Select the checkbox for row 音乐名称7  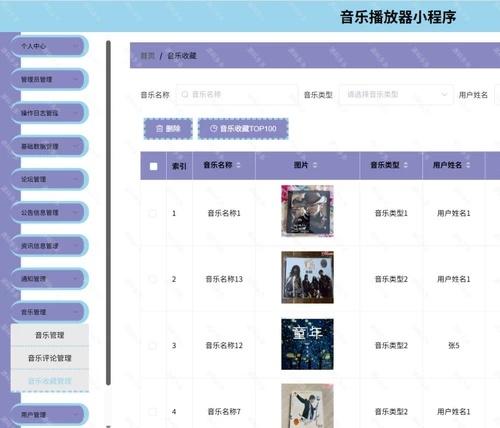[x=153, y=412]
